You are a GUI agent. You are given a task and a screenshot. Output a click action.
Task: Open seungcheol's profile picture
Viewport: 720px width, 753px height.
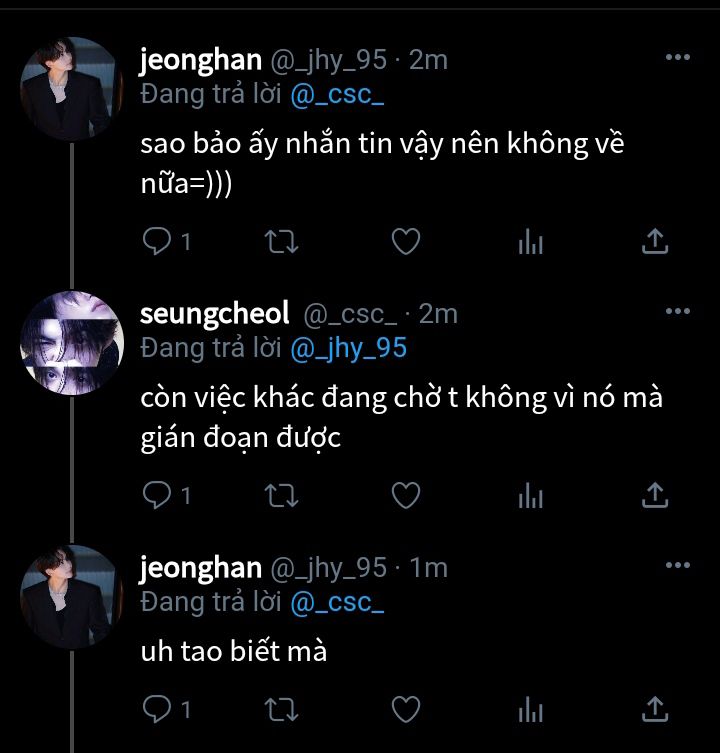pos(71,343)
